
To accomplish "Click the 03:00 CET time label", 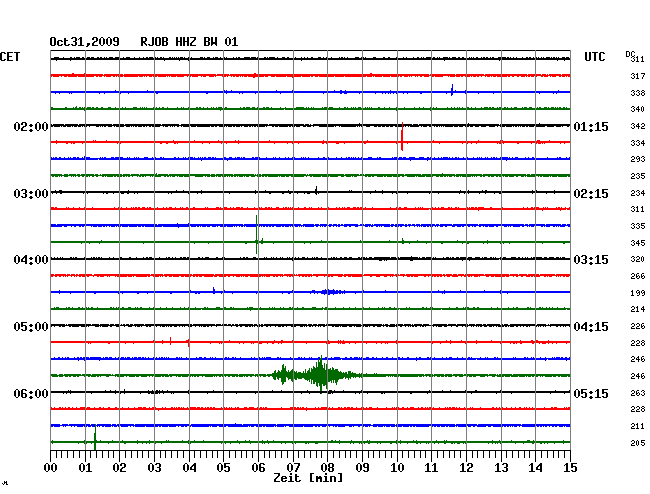I will pyautogui.click(x=31, y=194).
